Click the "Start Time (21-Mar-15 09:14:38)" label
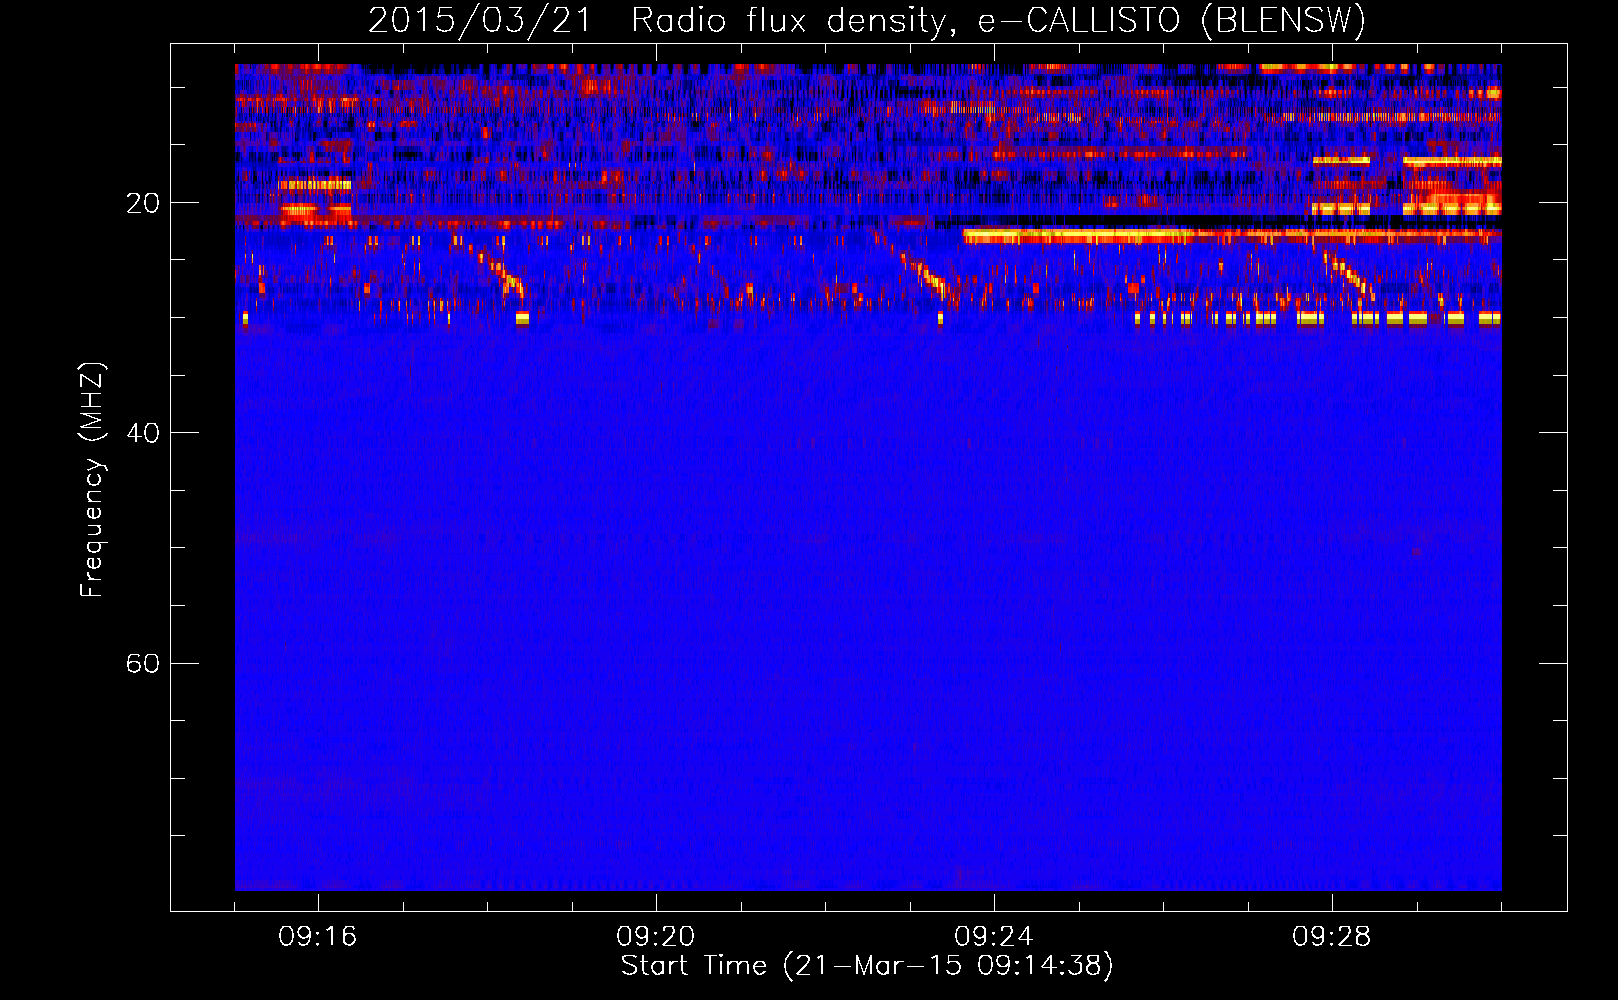Image resolution: width=1618 pixels, height=1000 pixels. click(x=867, y=966)
